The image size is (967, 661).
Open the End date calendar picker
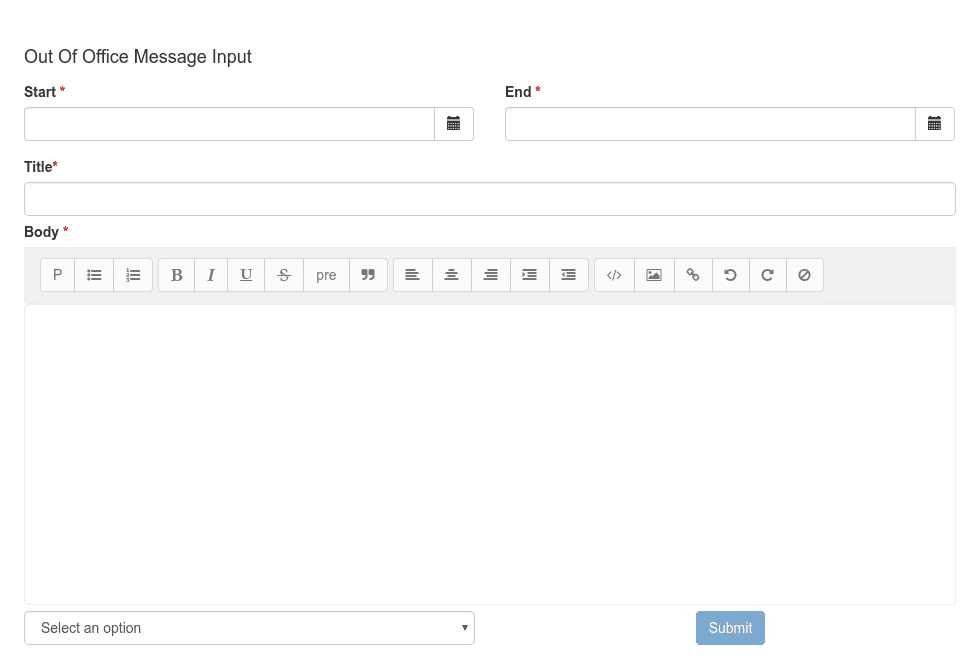pos(934,123)
